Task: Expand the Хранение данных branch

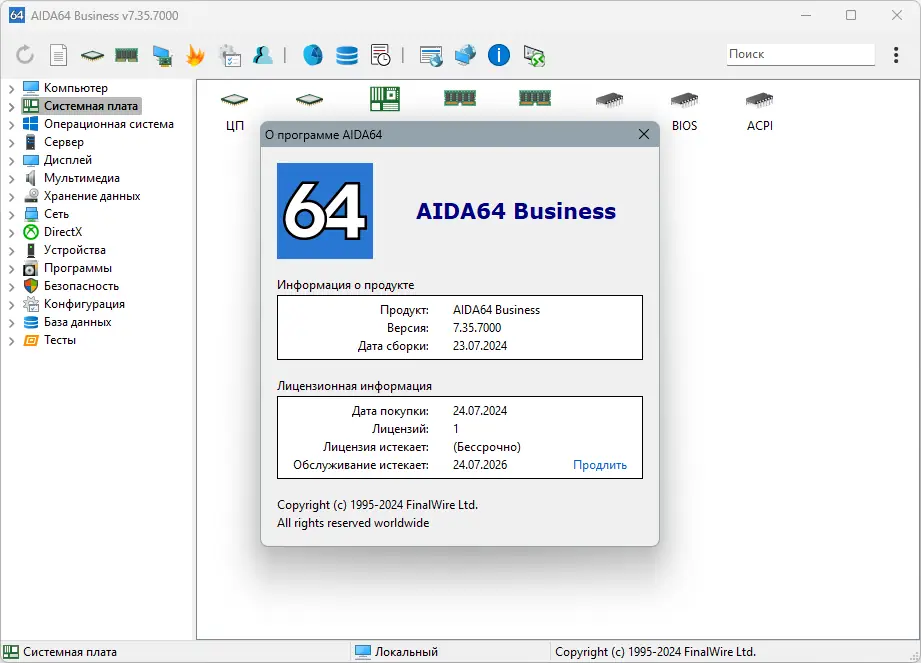Action: (10, 196)
